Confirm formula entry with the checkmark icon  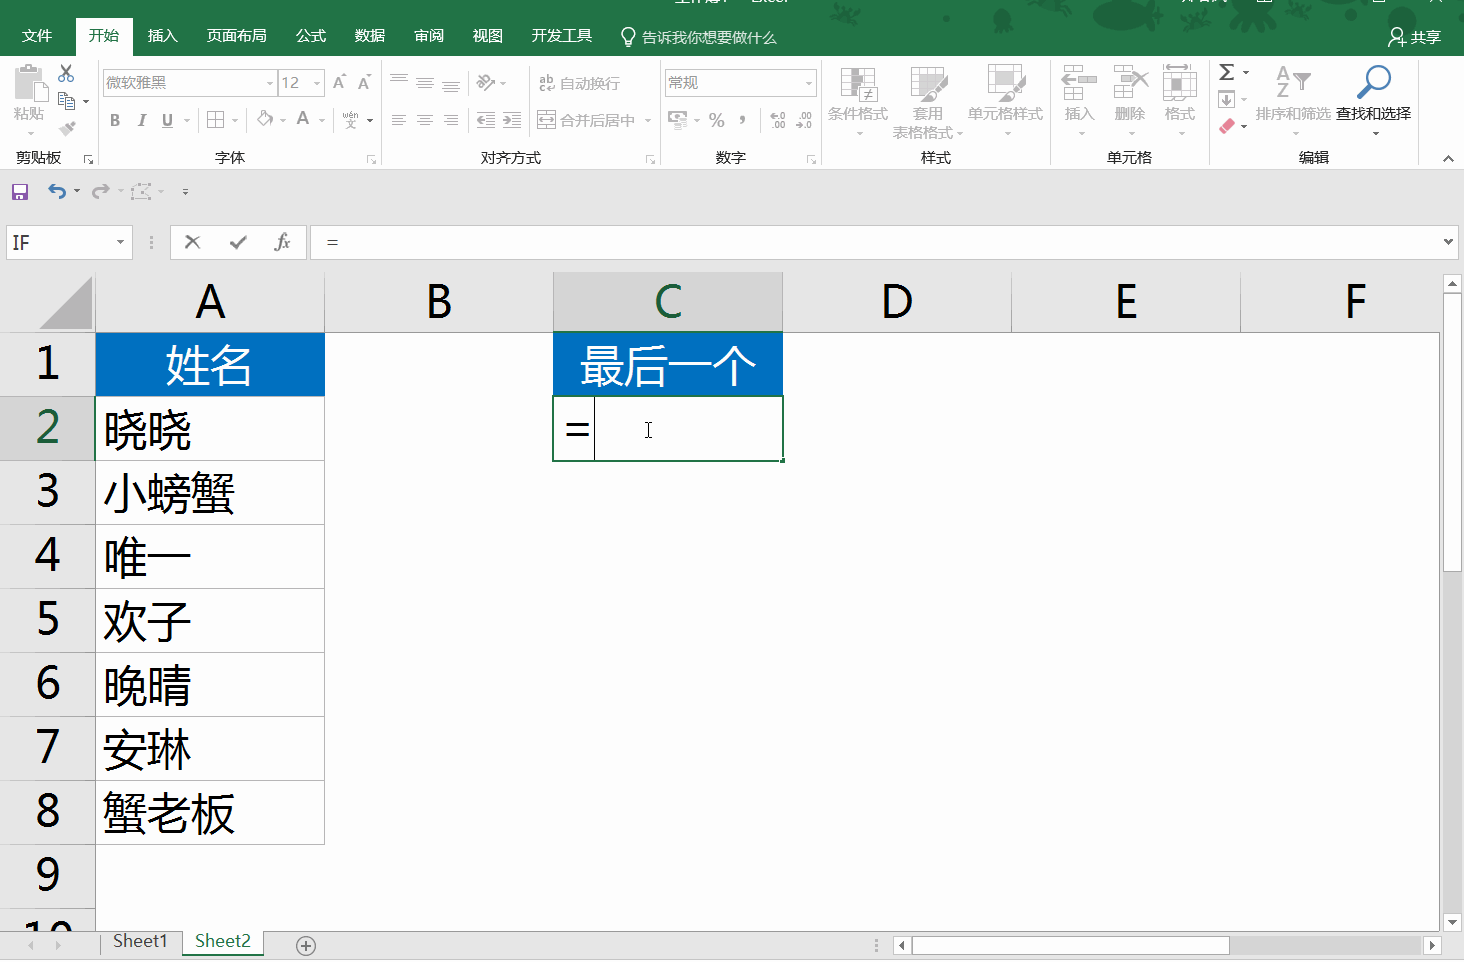coord(238,242)
